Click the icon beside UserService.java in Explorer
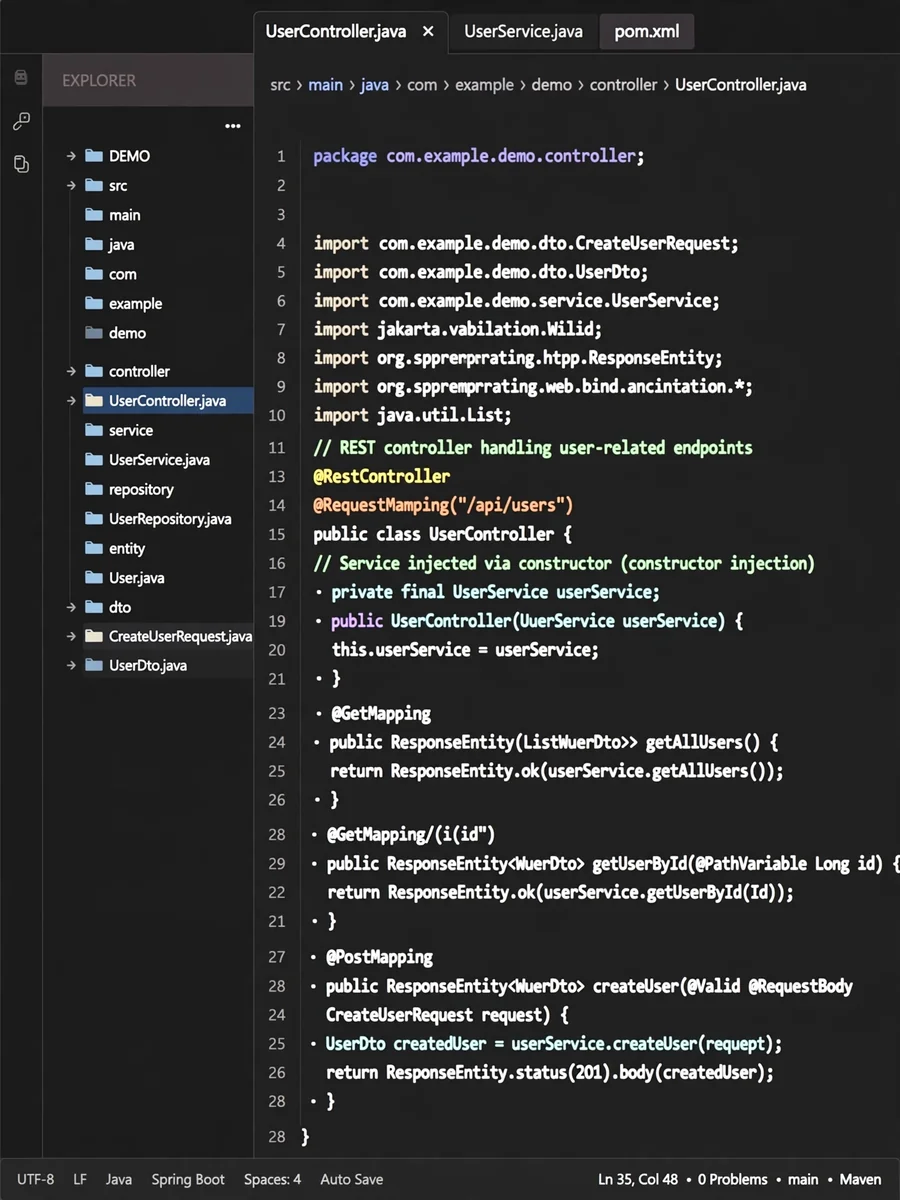Viewport: 900px width, 1200px height. 94,460
